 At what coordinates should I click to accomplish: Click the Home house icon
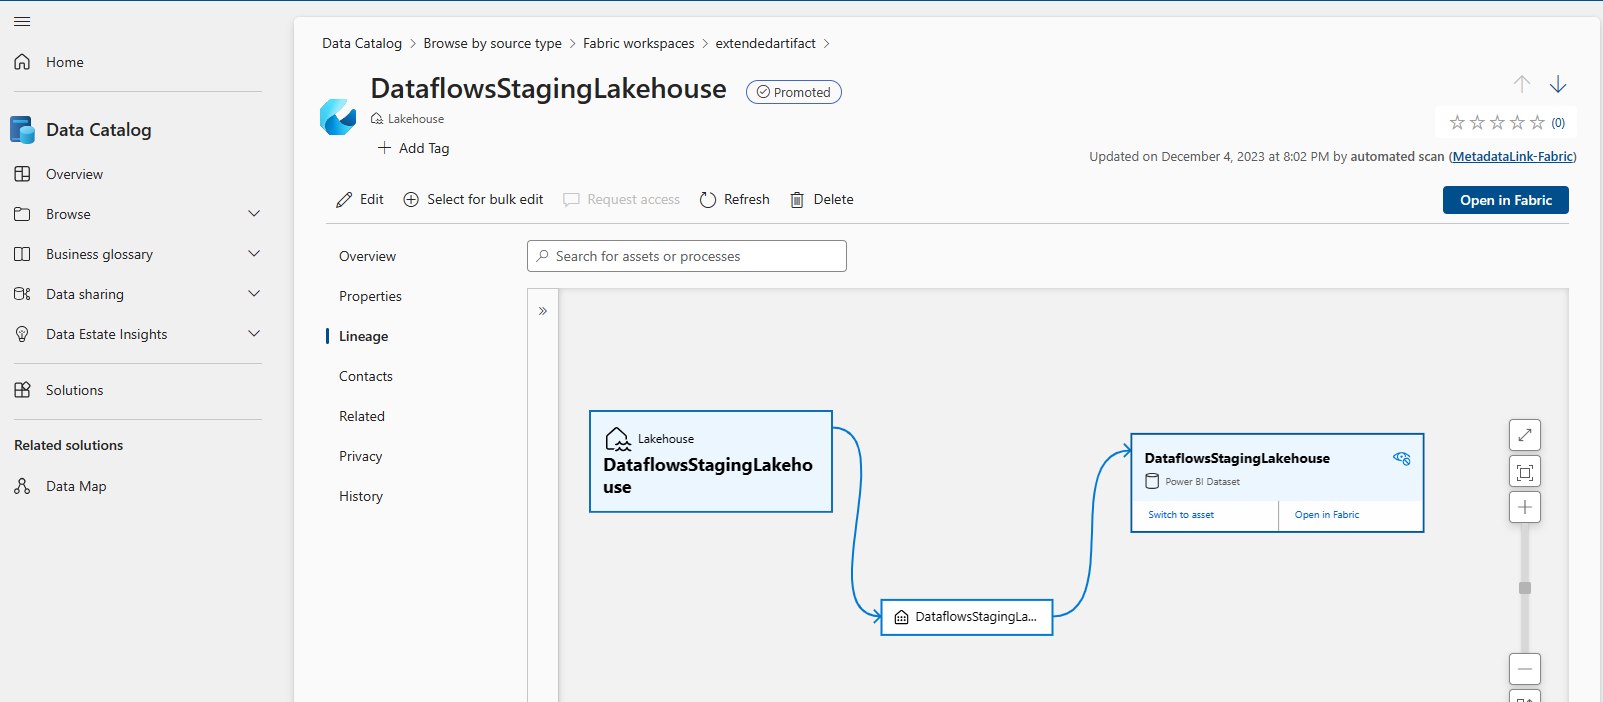22,62
